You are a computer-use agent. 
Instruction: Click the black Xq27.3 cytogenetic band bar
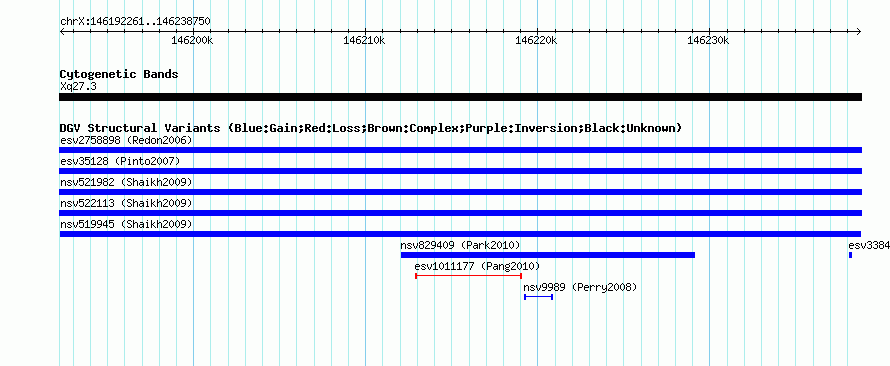(x=460, y=97)
